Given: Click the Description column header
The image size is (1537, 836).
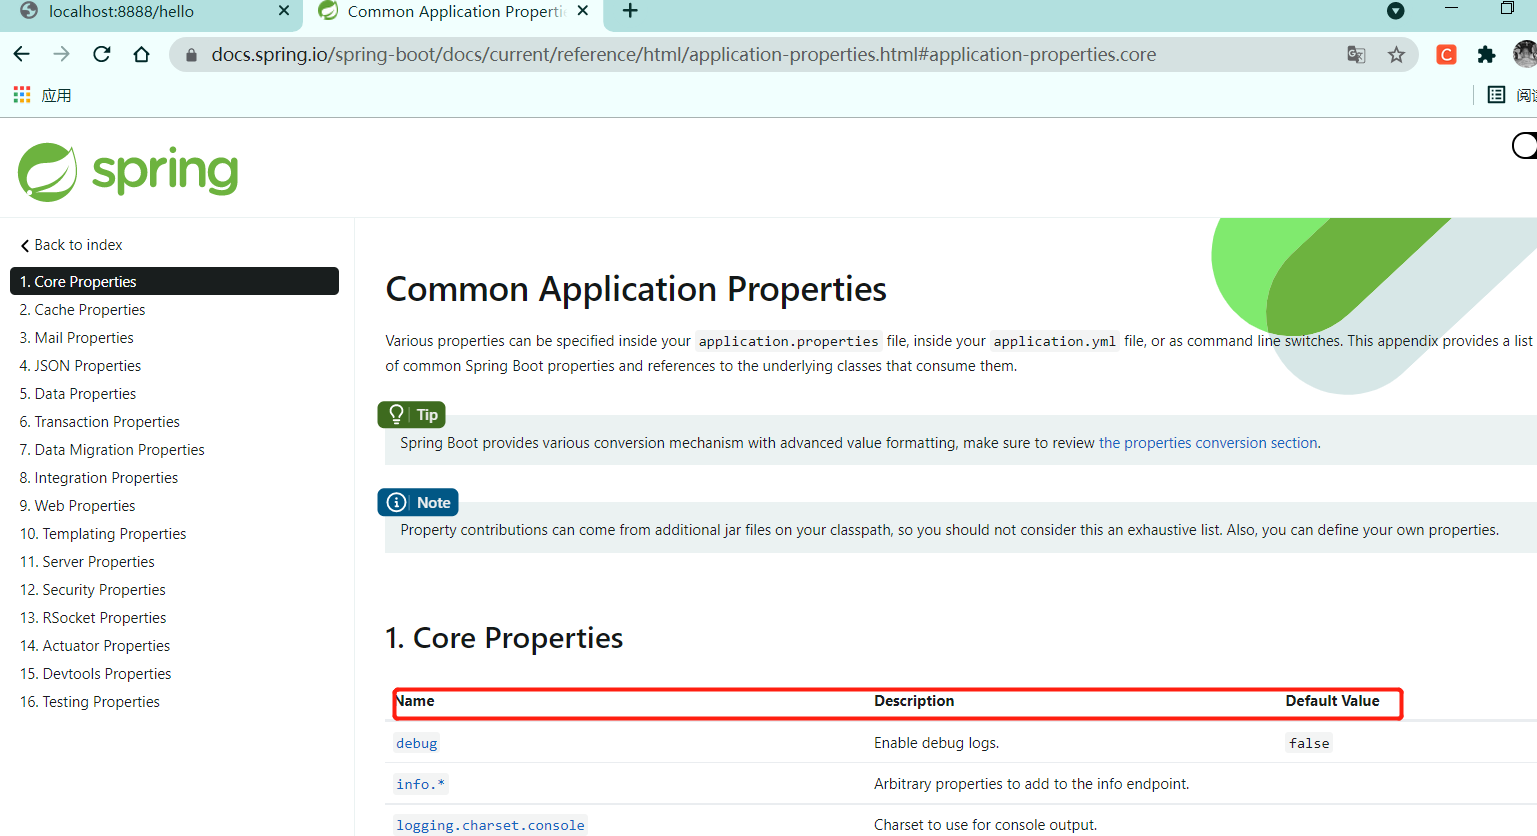Looking at the screenshot, I should click(x=914, y=701).
